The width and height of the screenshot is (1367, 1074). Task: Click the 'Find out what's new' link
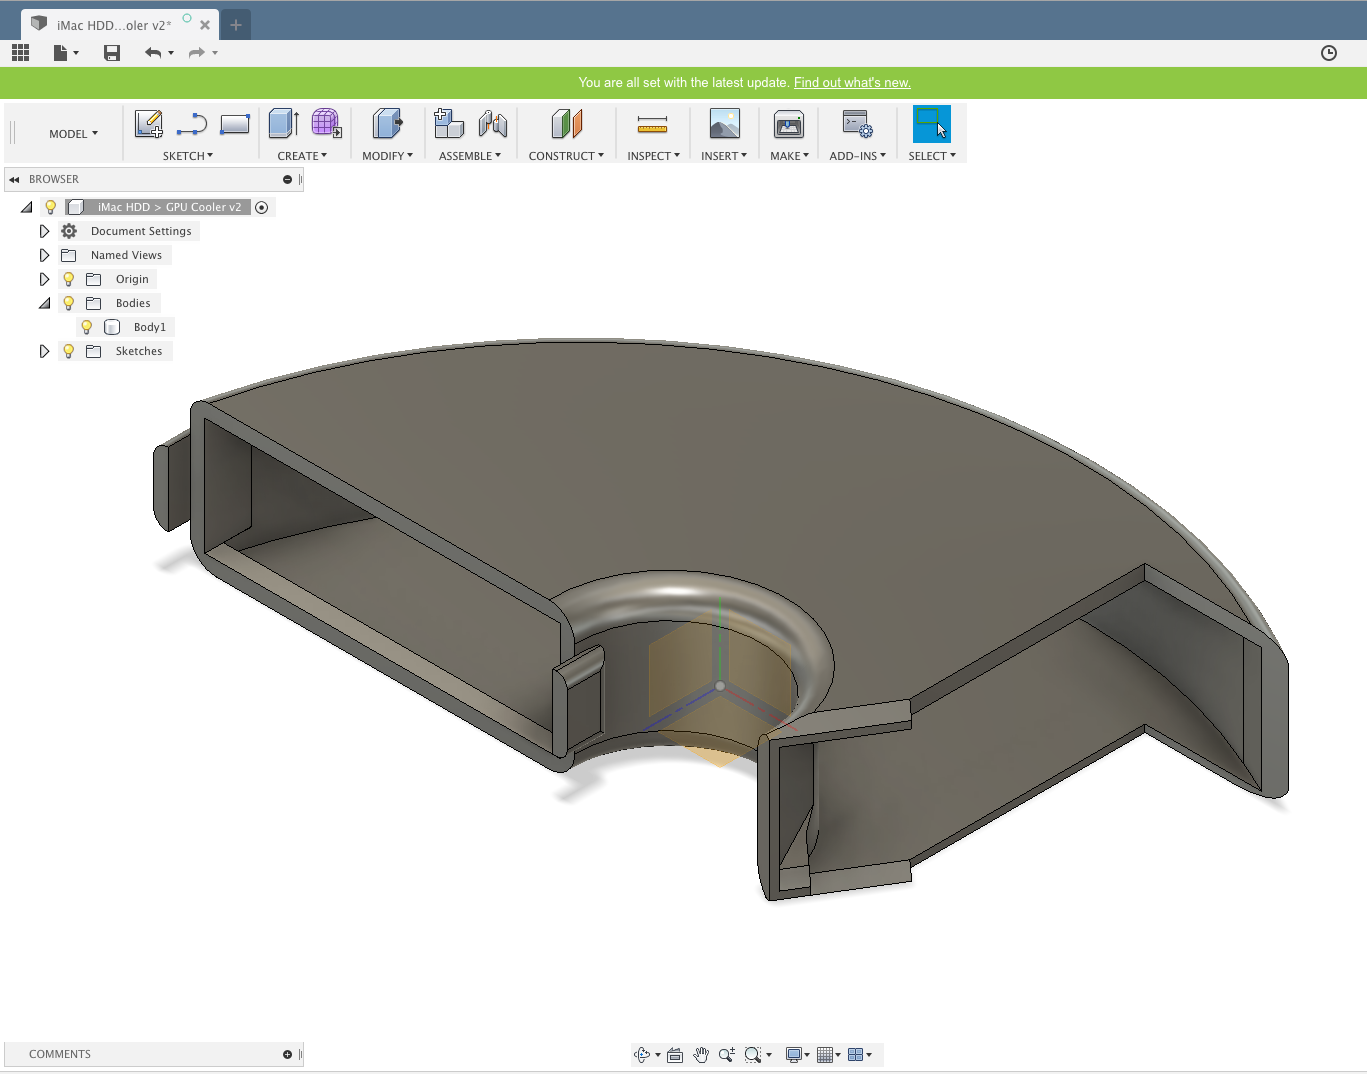coord(852,83)
